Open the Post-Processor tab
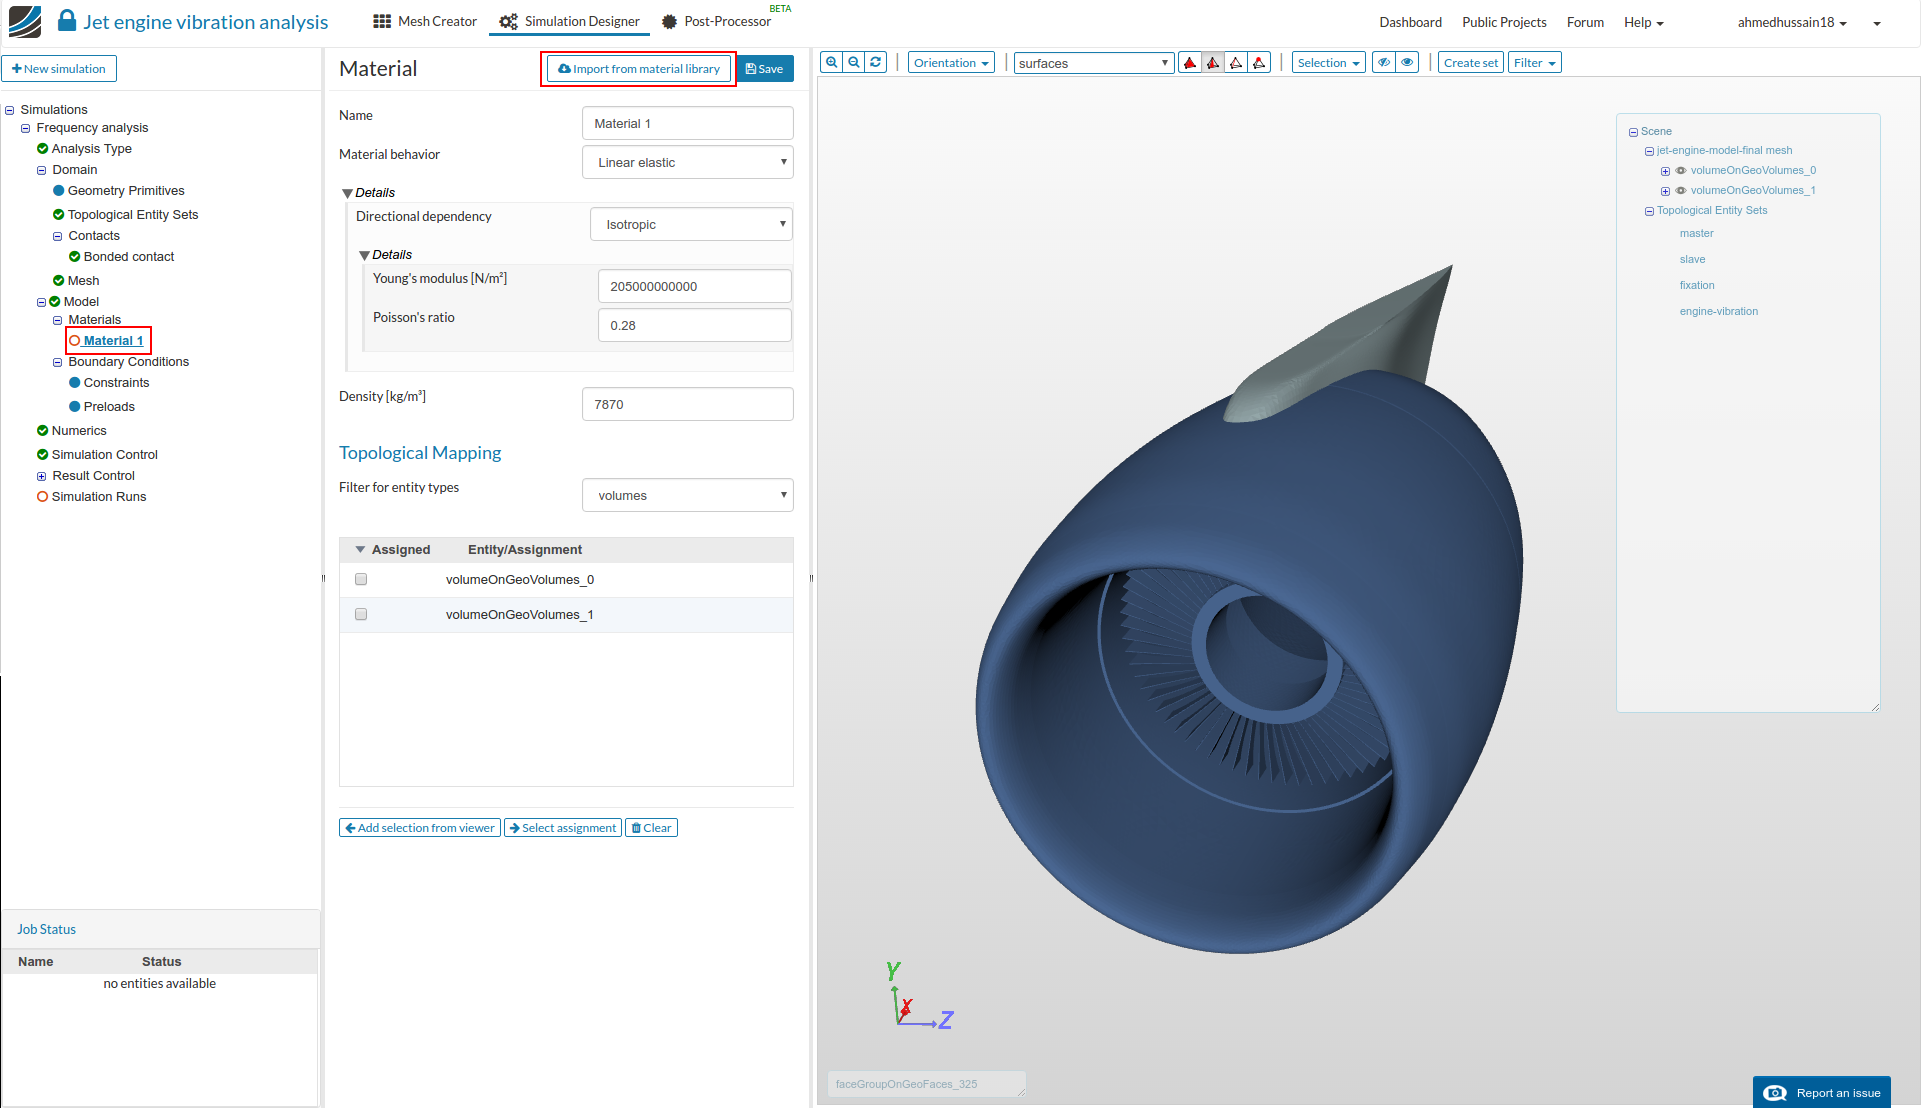Image resolution: width=1921 pixels, height=1108 pixels. (x=716, y=21)
